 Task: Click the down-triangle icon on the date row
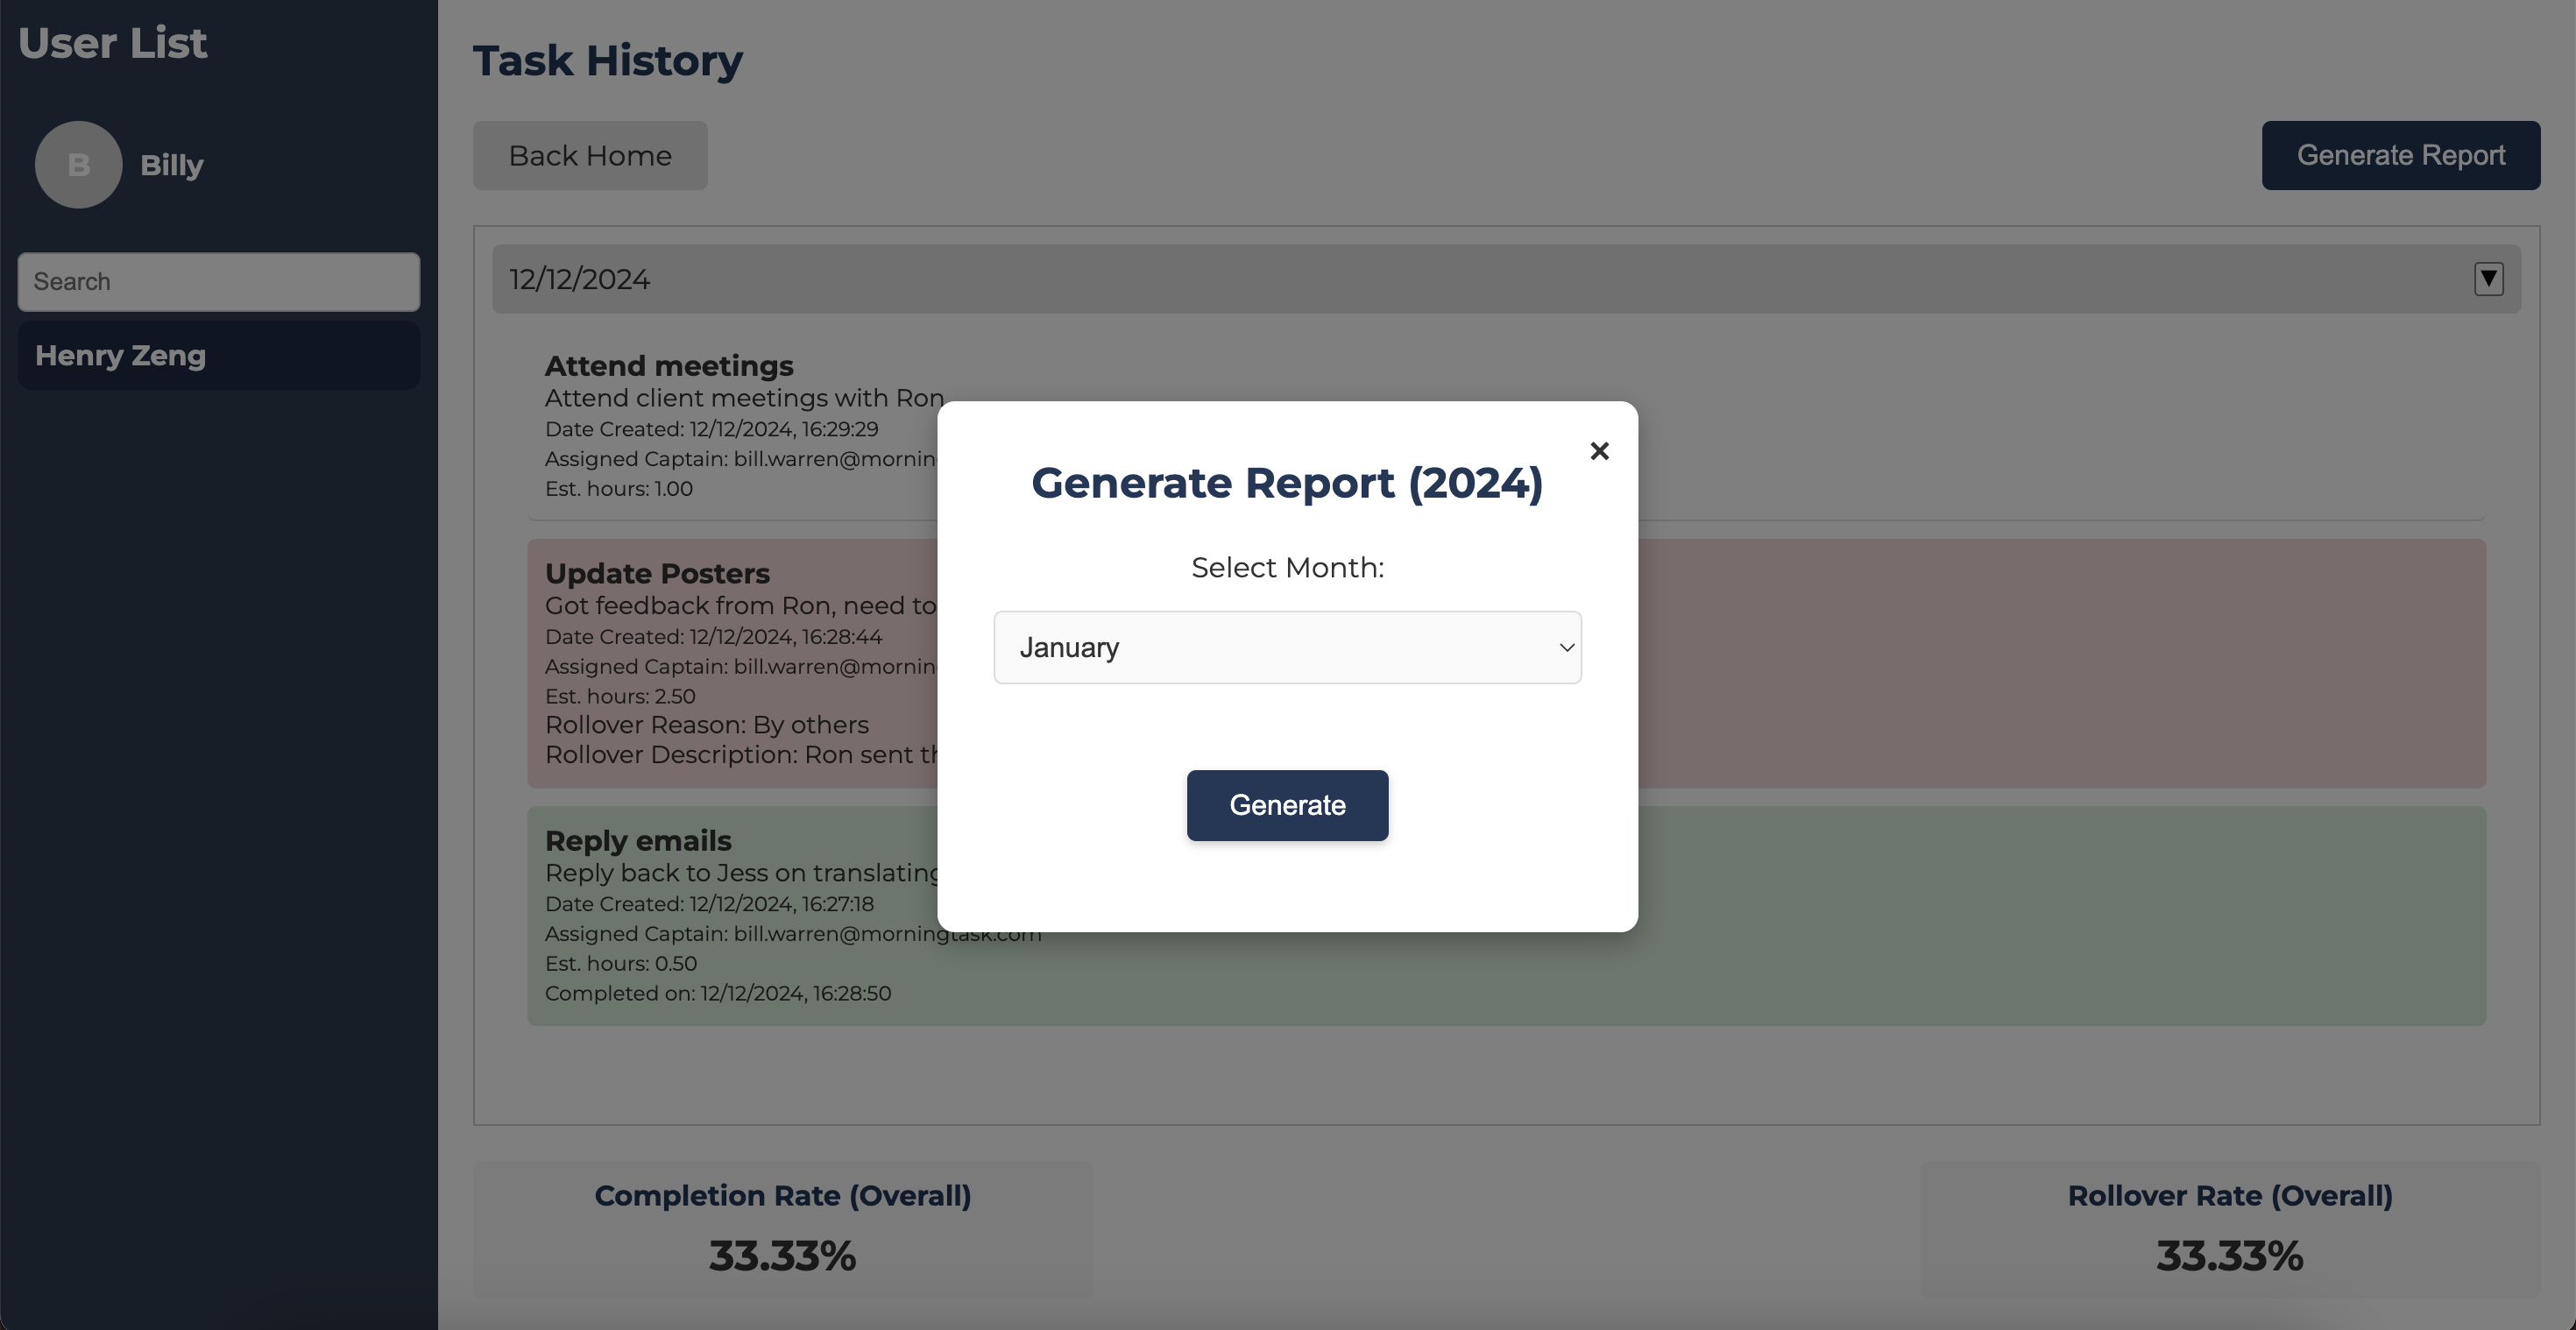pyautogui.click(x=2488, y=279)
